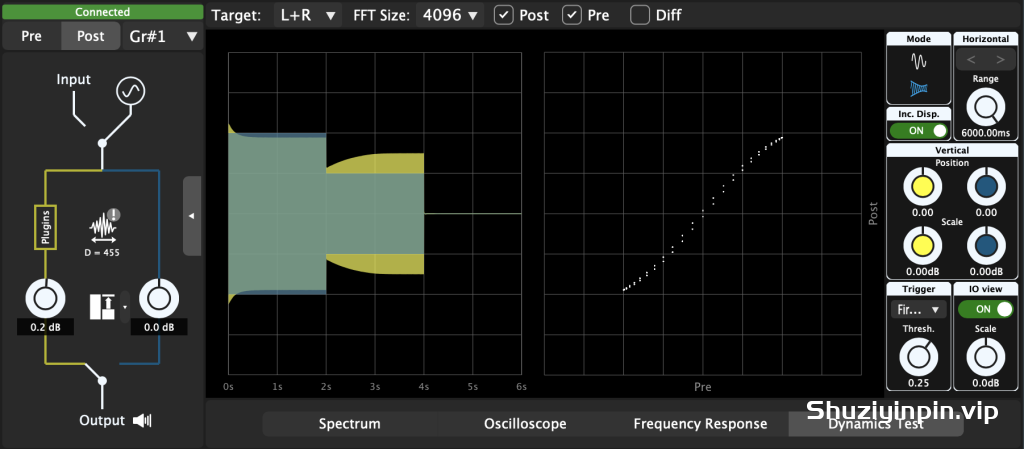Click the horizontal Range knob

(x=985, y=107)
